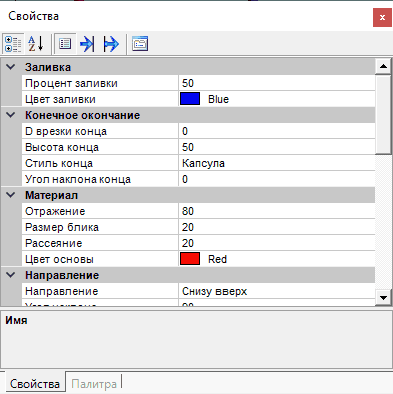
Task: Select the Направление value Снизу вверх
Action: pos(277,291)
